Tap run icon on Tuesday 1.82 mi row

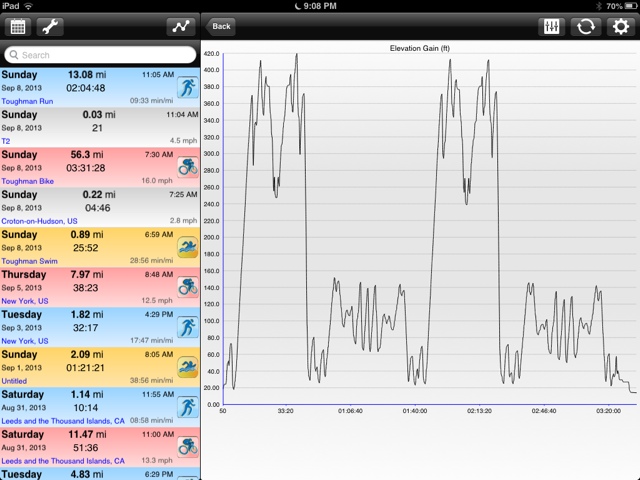pyautogui.click(x=188, y=327)
